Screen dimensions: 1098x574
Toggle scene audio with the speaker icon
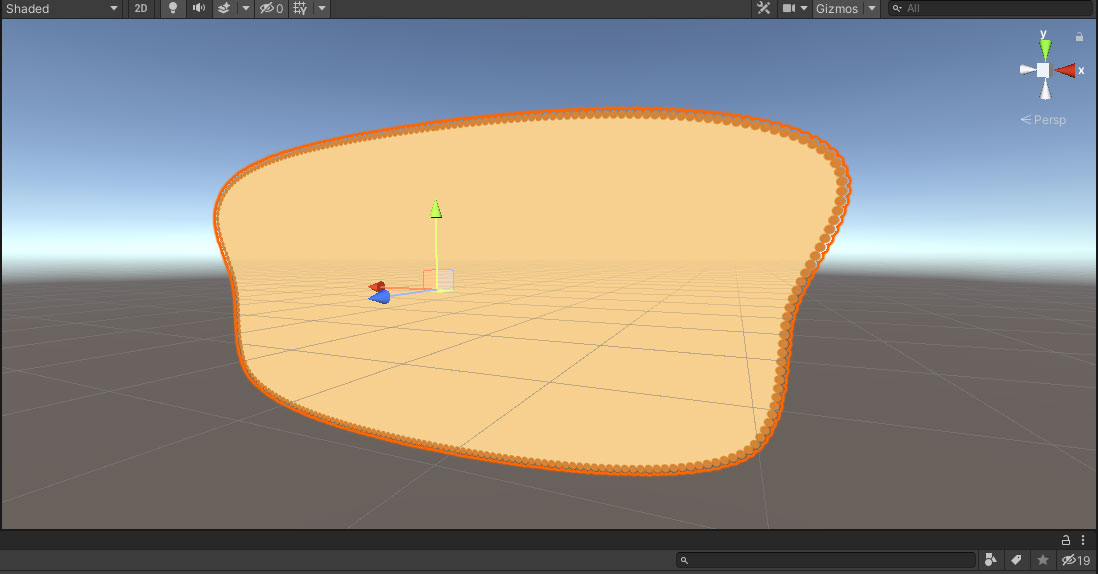tap(199, 8)
